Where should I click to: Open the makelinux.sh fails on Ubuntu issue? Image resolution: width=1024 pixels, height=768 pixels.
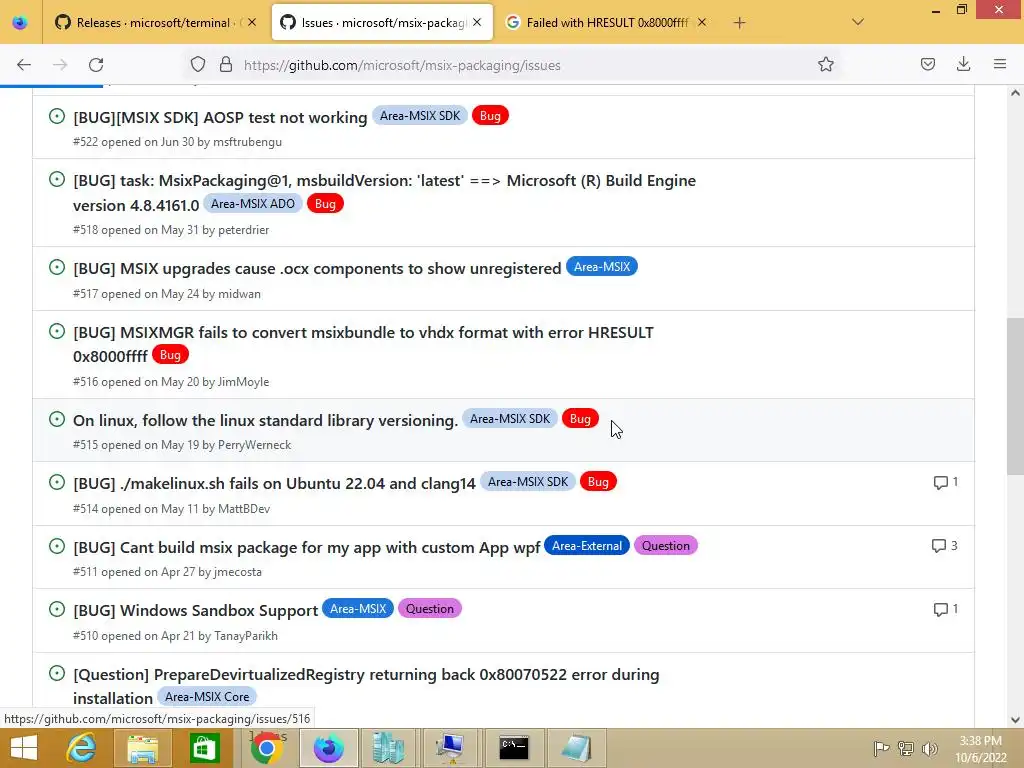tap(274, 484)
